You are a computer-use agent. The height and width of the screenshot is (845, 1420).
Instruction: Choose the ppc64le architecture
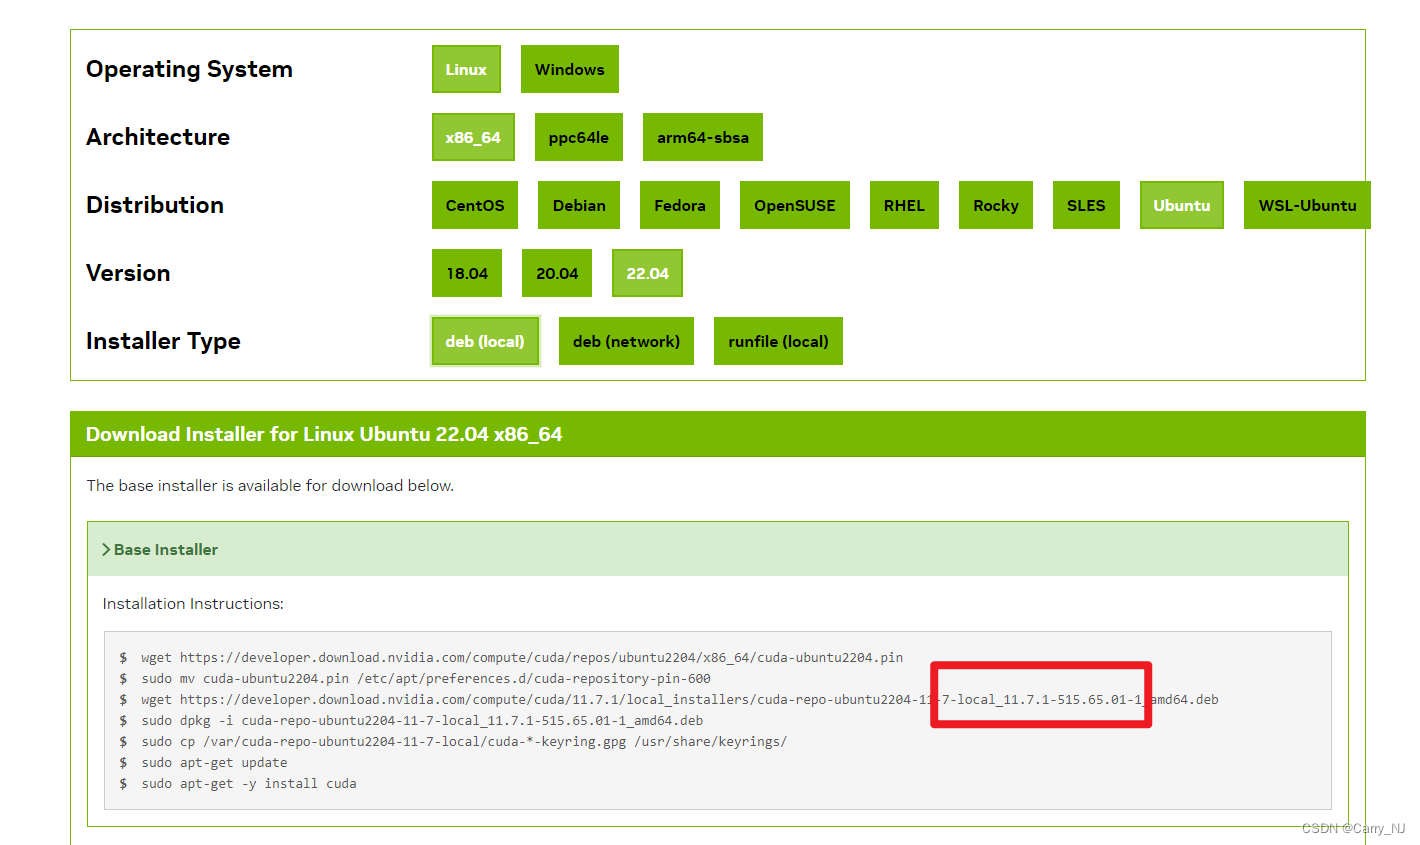(x=578, y=137)
